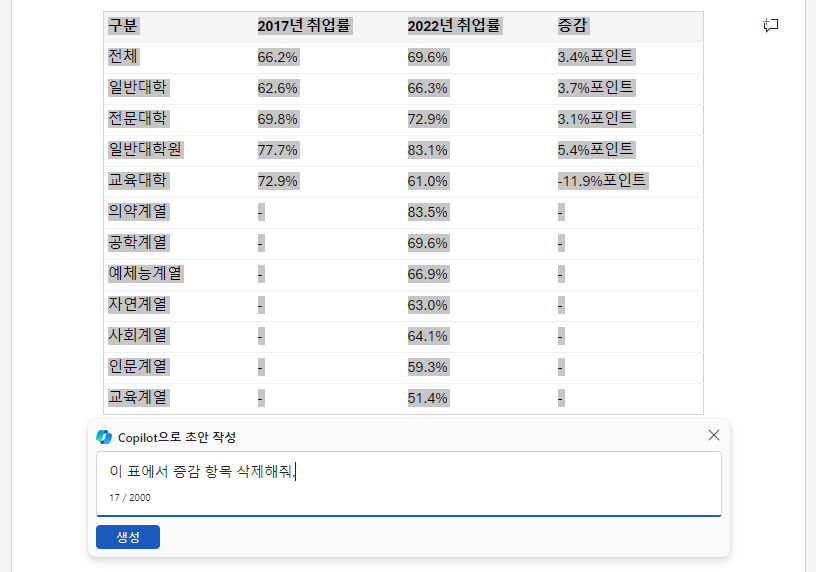Click the add comment icon in margin
The image size is (816, 572).
click(x=770, y=25)
